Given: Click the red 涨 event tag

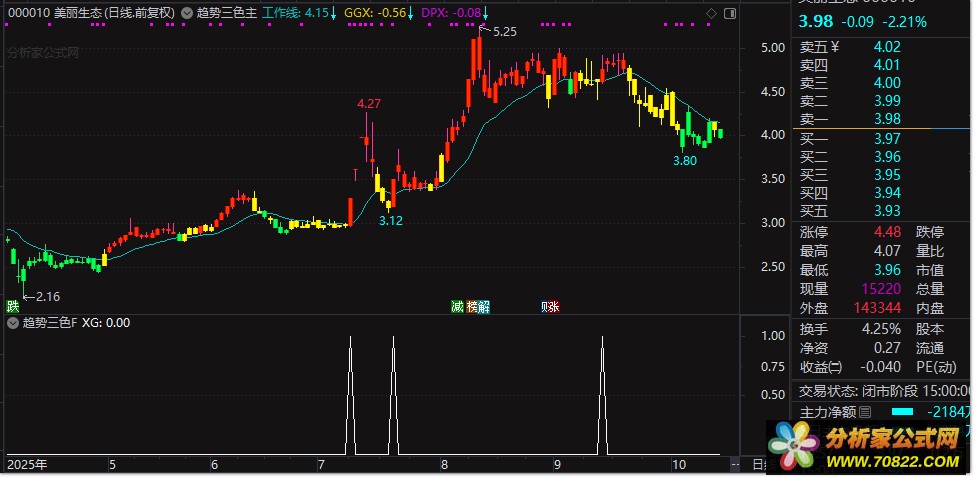Looking at the screenshot, I should 554,306.
